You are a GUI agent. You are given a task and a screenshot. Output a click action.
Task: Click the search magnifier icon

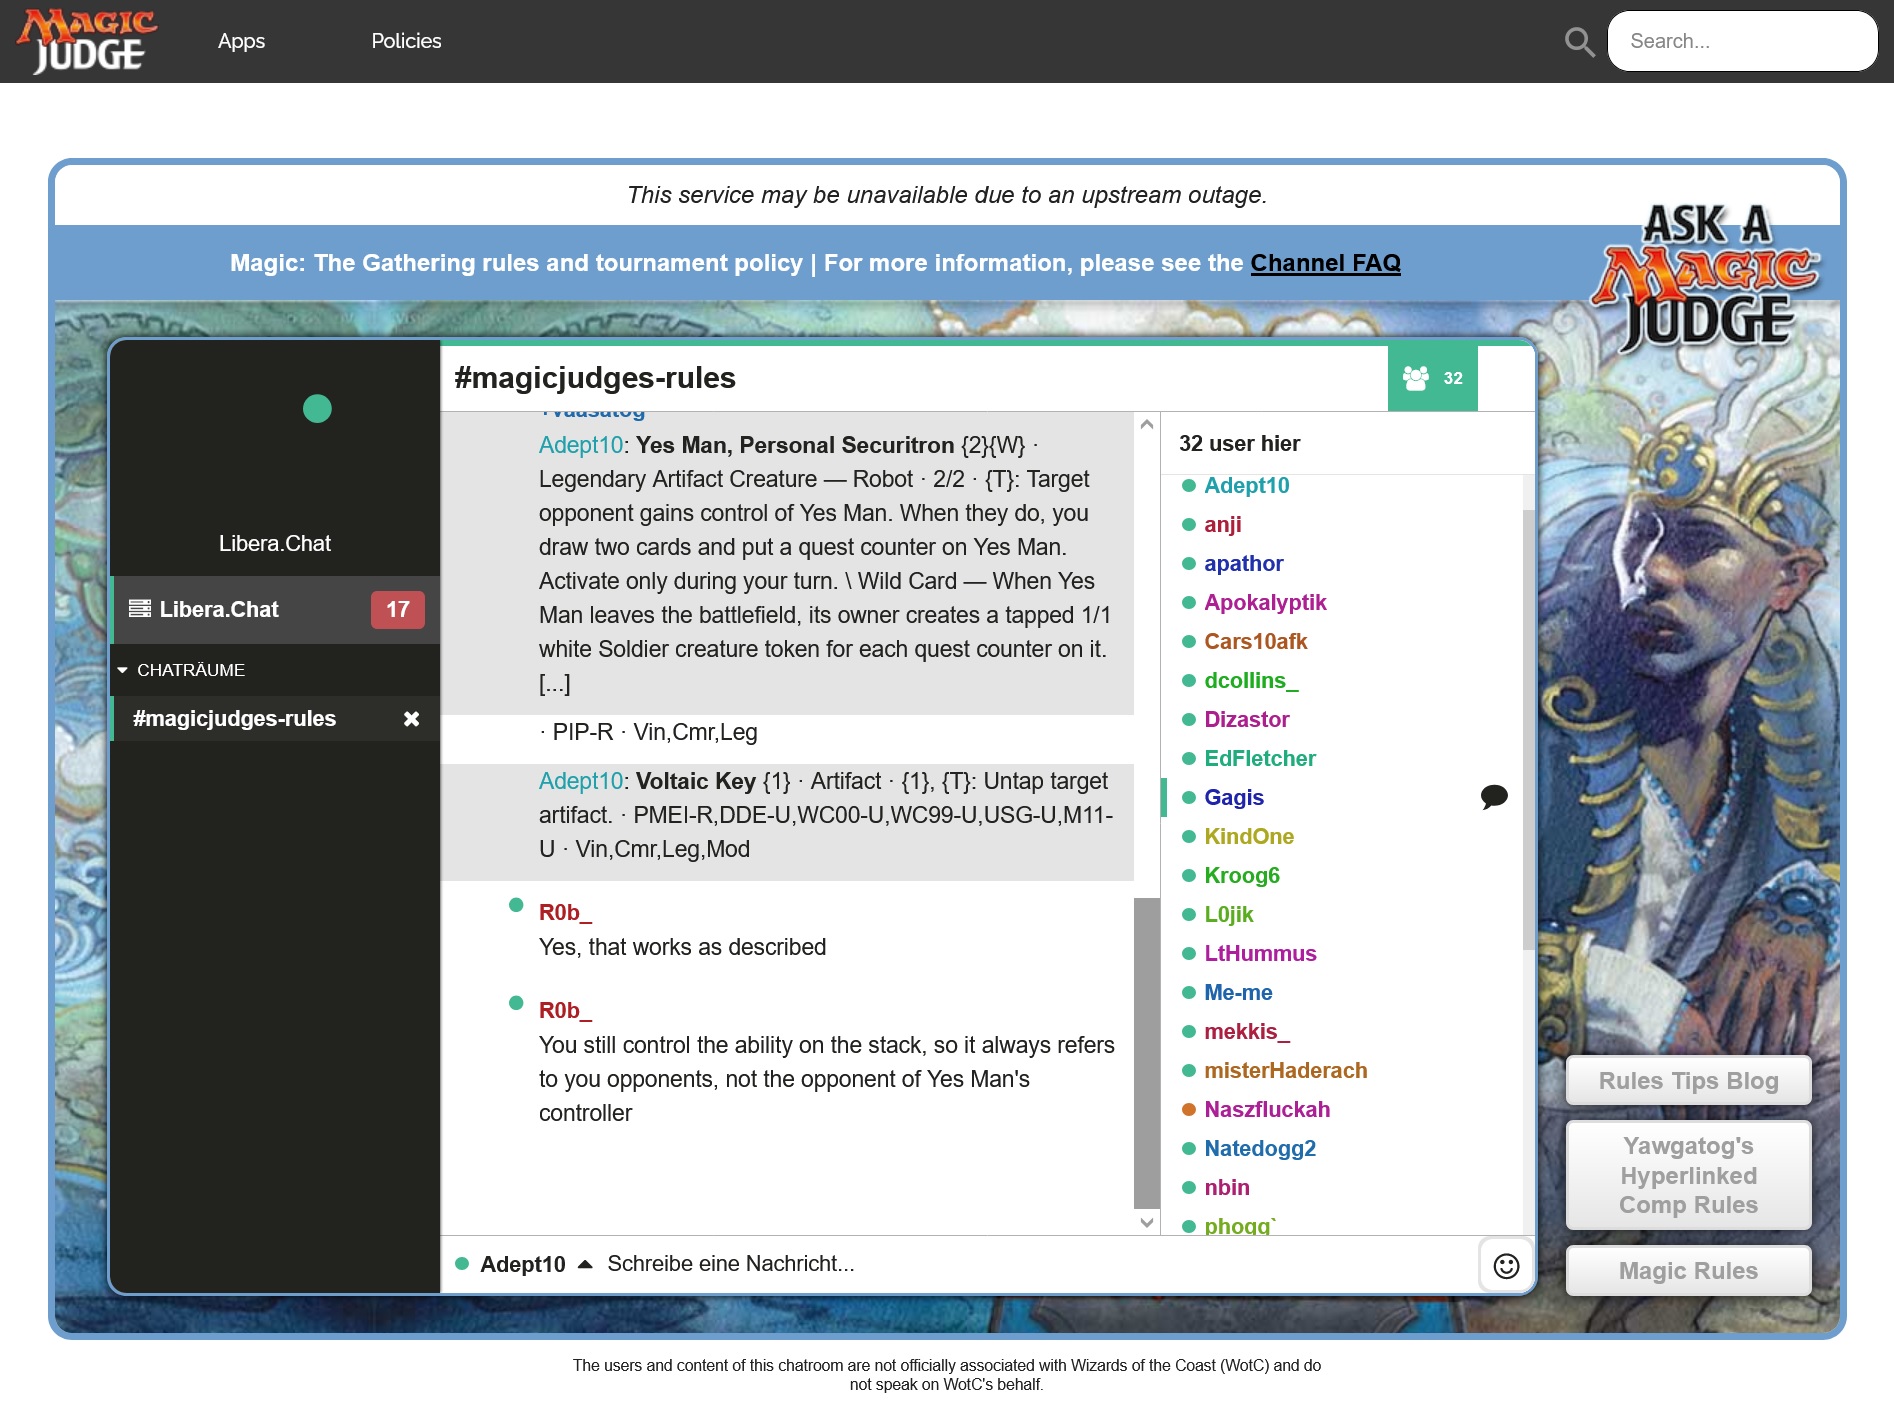(1579, 42)
